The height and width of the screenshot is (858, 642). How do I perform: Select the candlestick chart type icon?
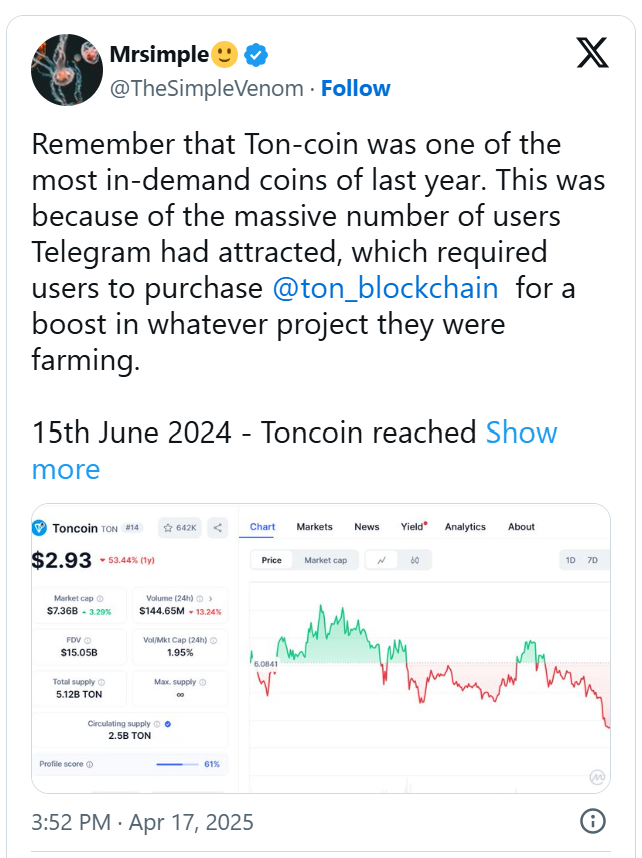413,560
